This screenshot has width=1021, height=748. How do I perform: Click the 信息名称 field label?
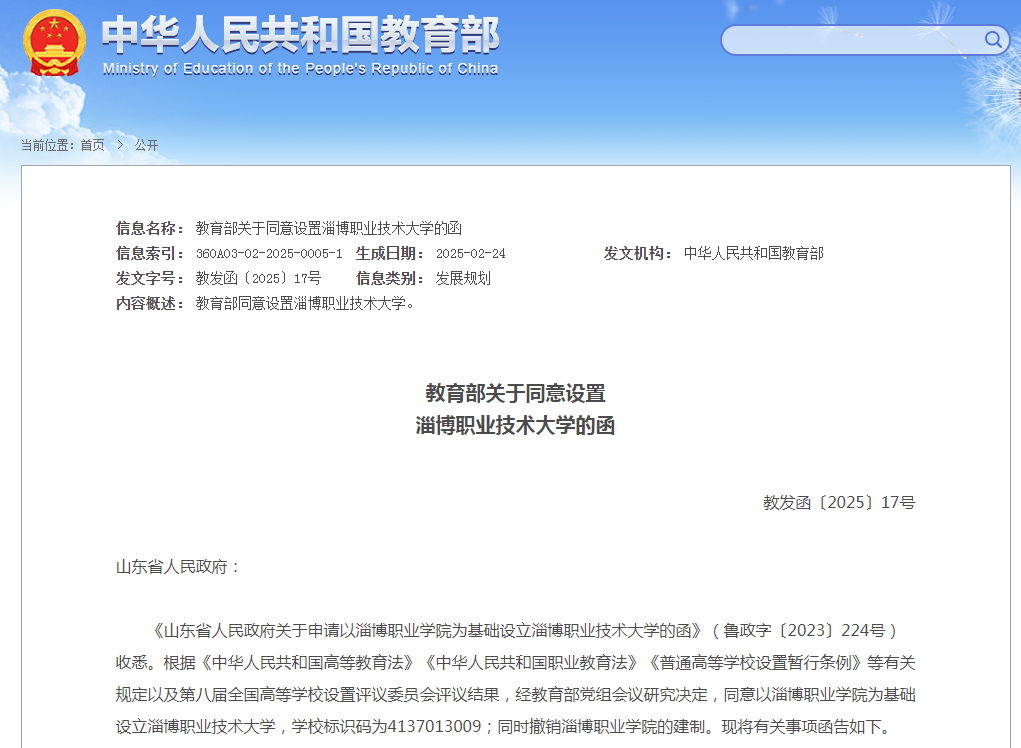pyautogui.click(x=150, y=228)
